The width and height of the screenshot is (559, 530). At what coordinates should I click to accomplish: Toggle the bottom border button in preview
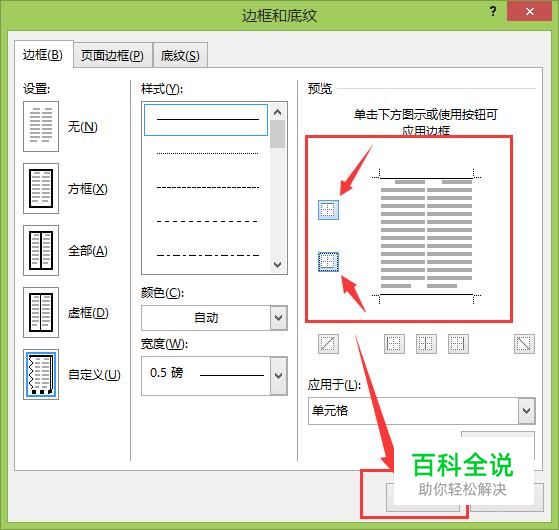pos(328,262)
